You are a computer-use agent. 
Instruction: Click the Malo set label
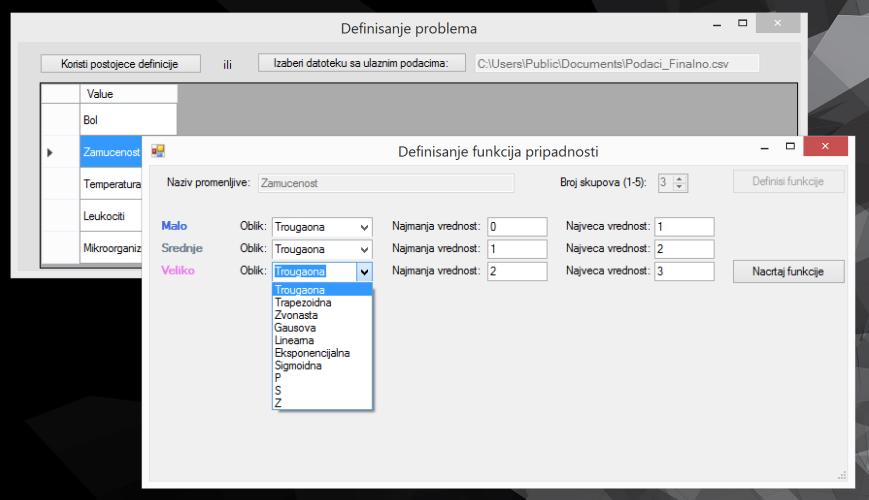[174, 226]
